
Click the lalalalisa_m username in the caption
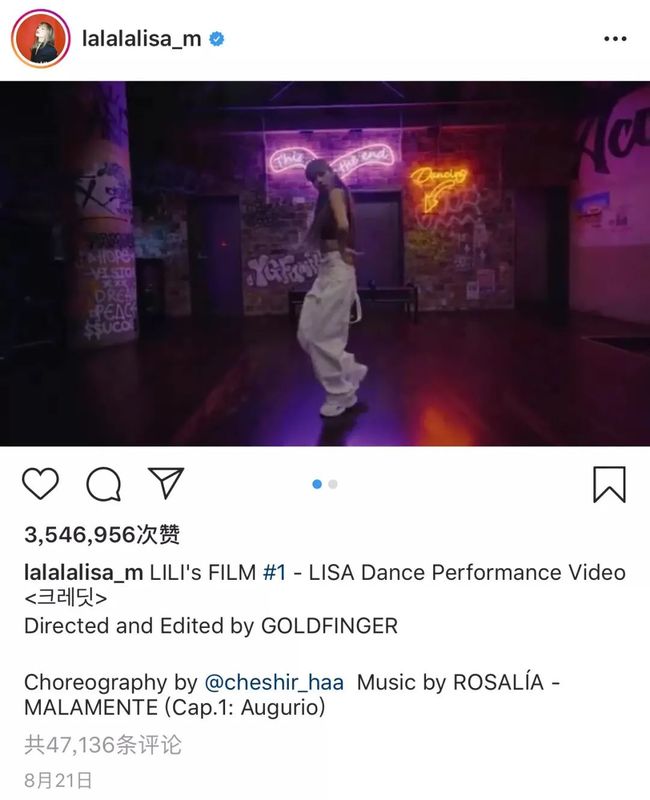coord(83,572)
